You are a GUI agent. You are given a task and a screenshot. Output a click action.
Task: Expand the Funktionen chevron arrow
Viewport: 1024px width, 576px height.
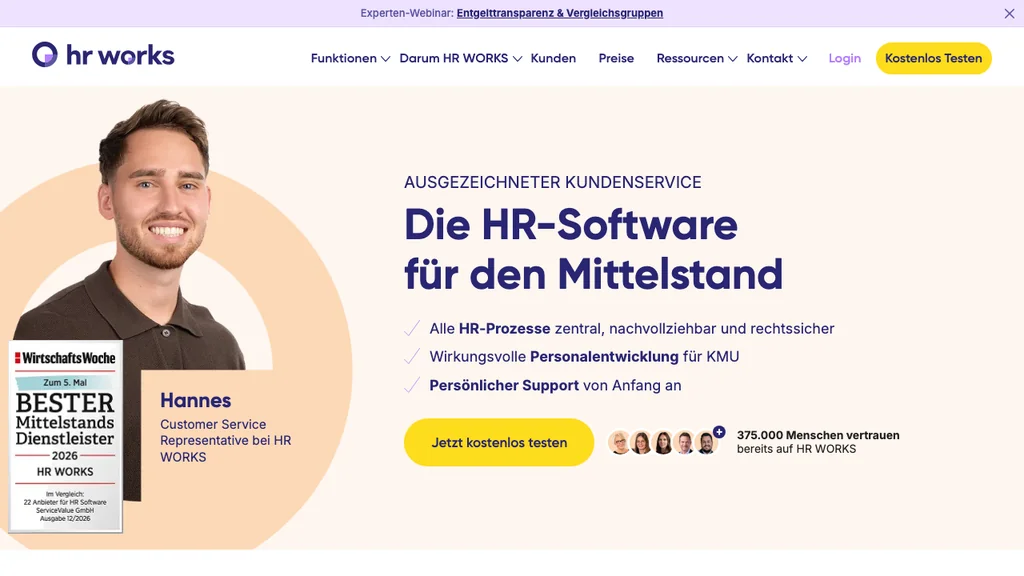pyautogui.click(x=385, y=59)
